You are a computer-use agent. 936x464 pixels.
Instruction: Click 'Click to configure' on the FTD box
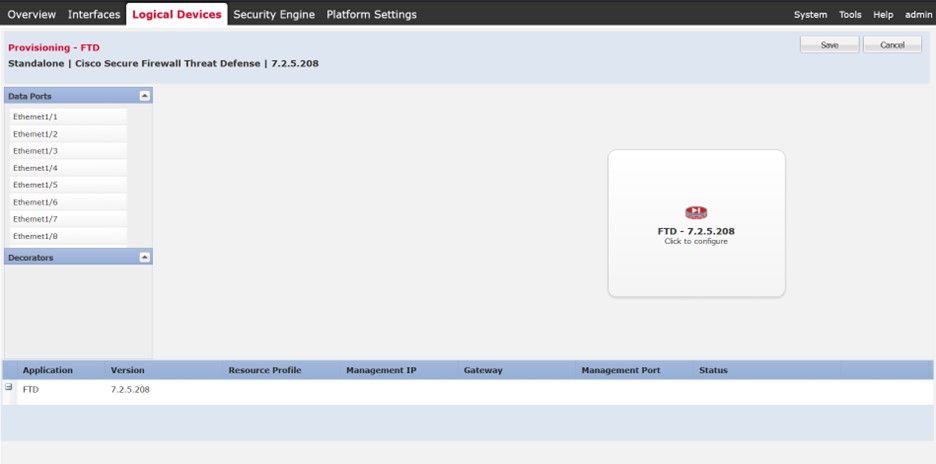[x=696, y=241]
